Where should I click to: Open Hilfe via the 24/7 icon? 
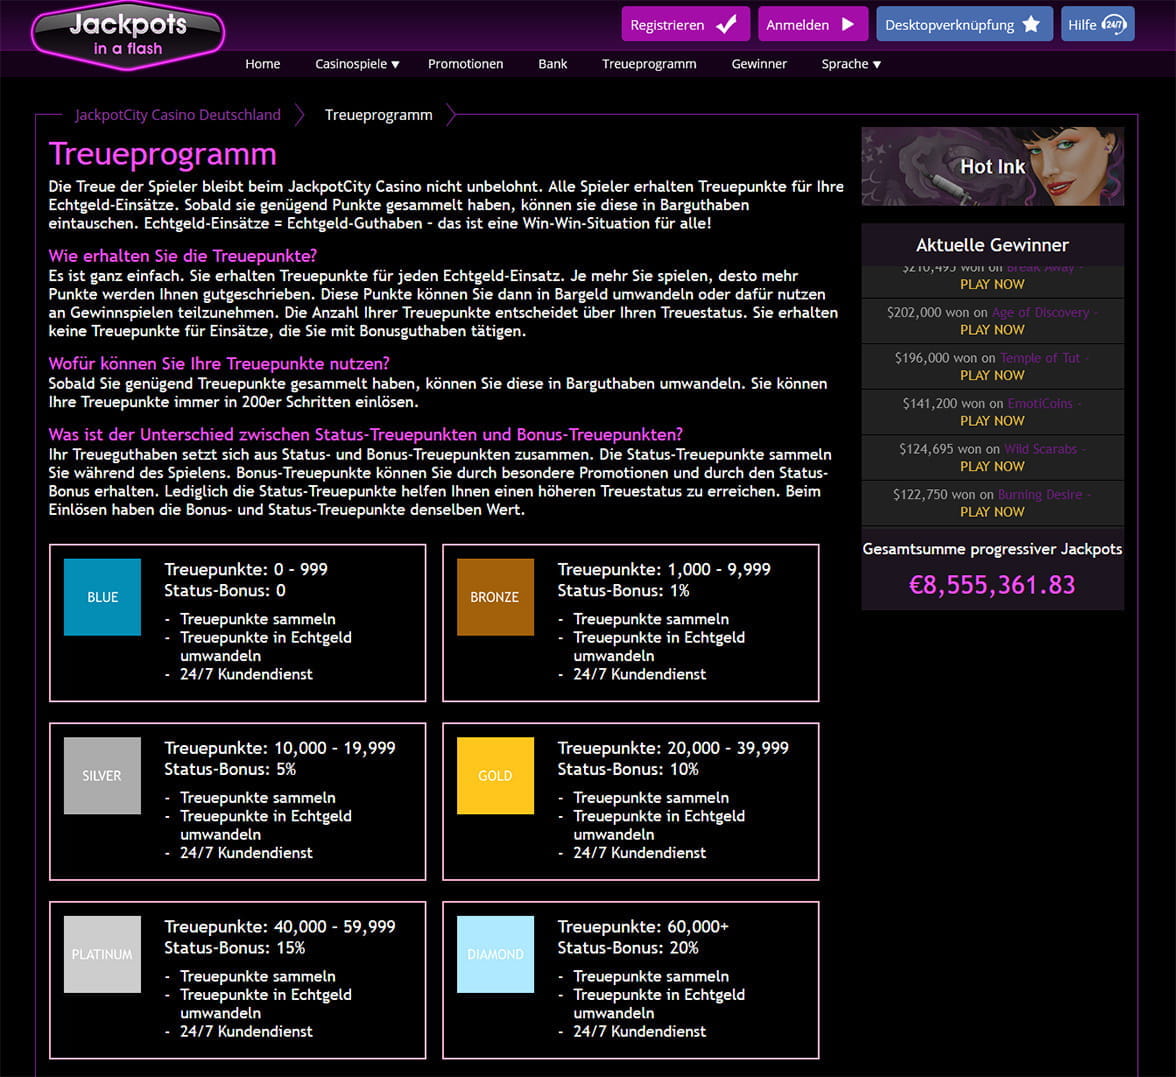click(1114, 24)
